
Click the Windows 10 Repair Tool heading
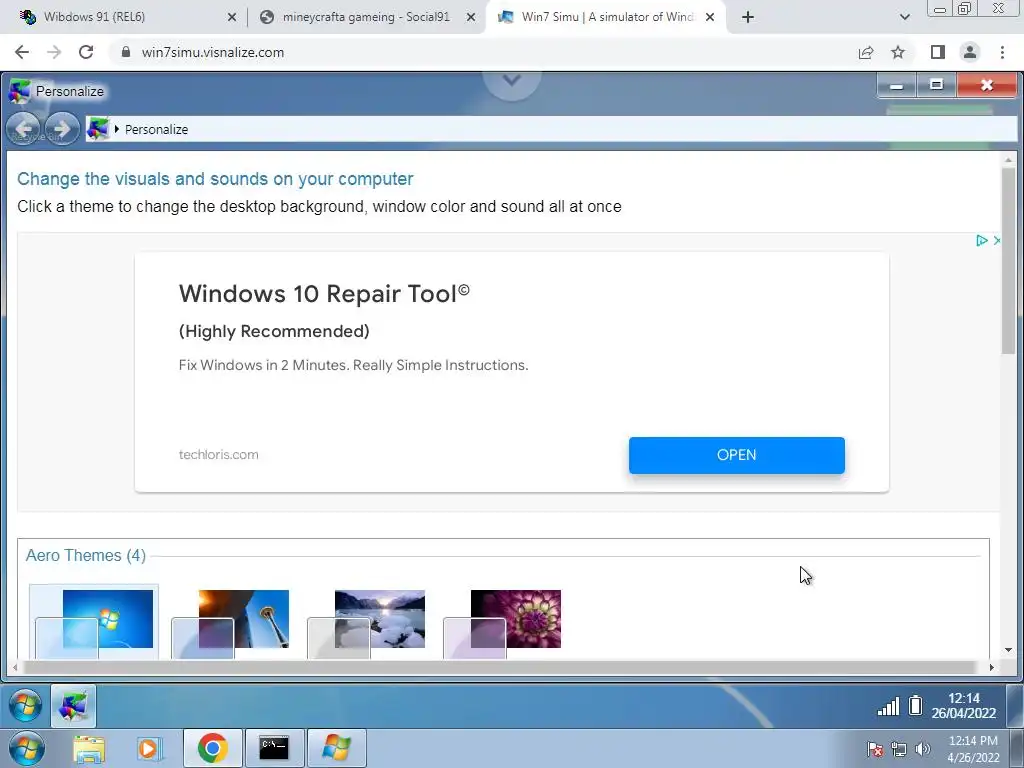pos(325,294)
